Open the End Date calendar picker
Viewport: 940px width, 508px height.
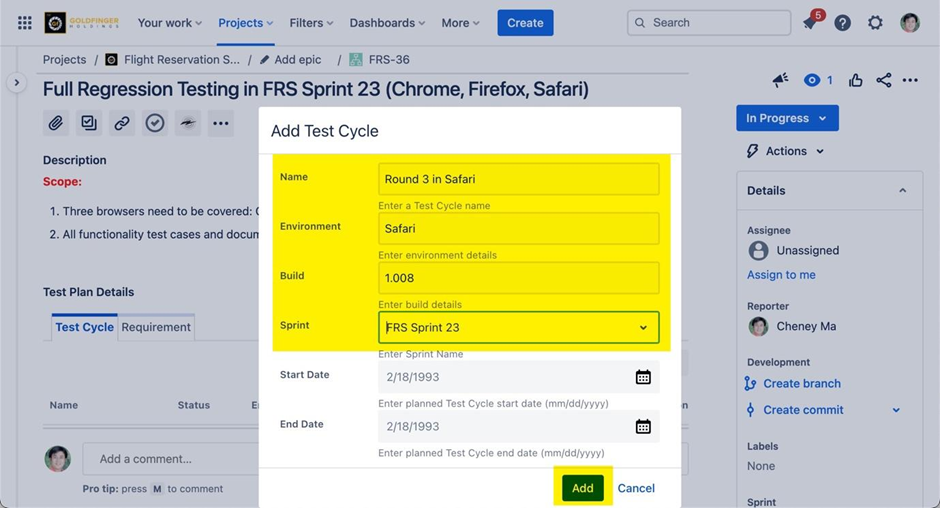pos(643,426)
